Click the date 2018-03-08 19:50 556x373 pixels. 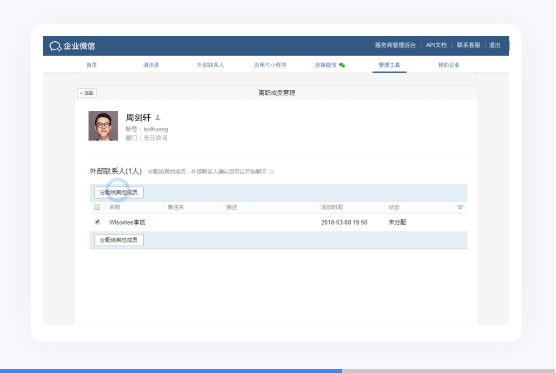point(344,223)
